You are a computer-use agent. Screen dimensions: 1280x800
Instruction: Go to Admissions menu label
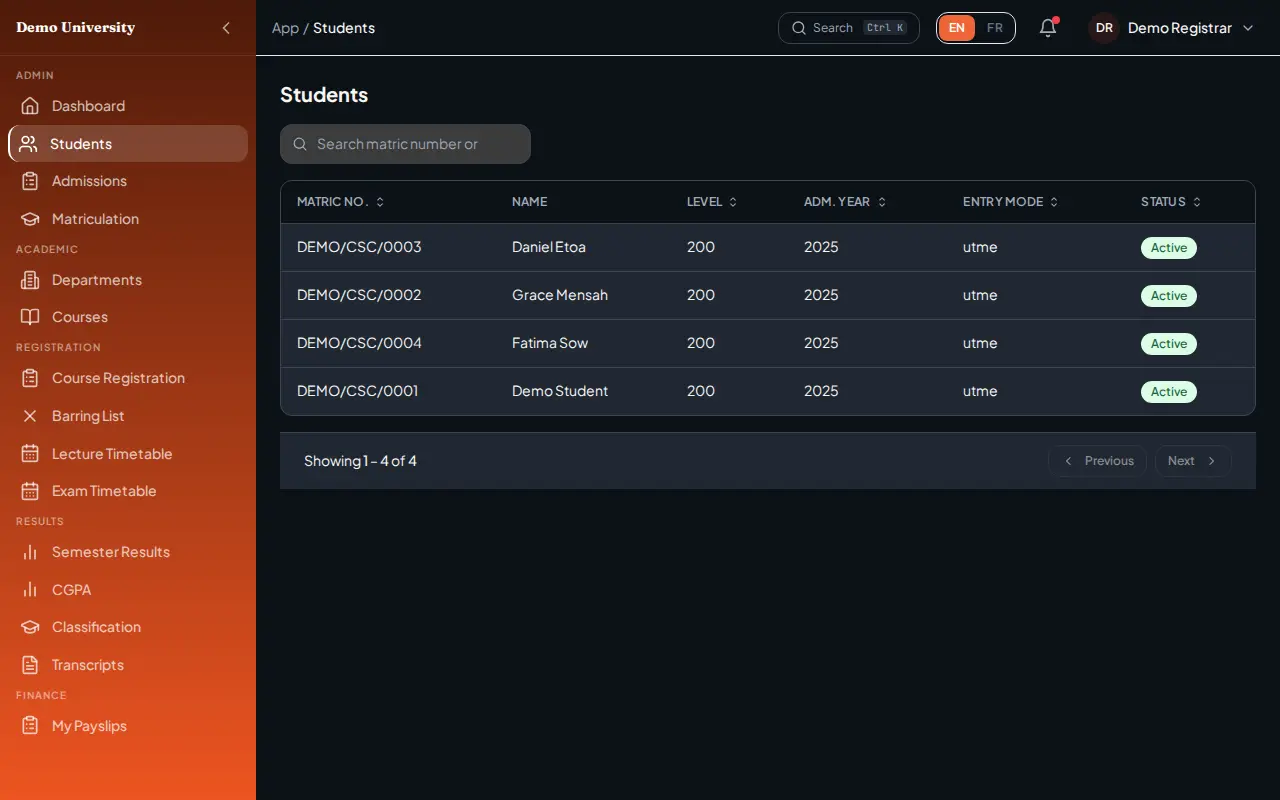pyautogui.click(x=89, y=181)
